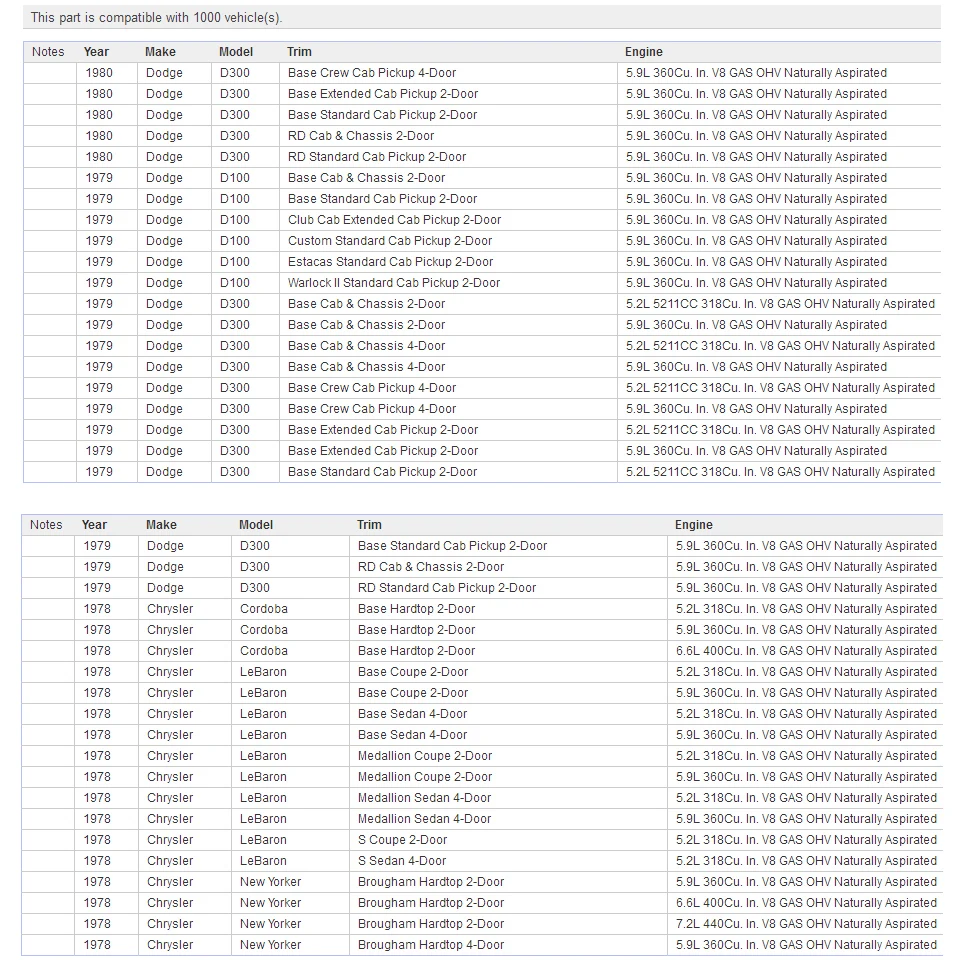Click 'S Sedan 4-Door' trim cell

coord(402,861)
